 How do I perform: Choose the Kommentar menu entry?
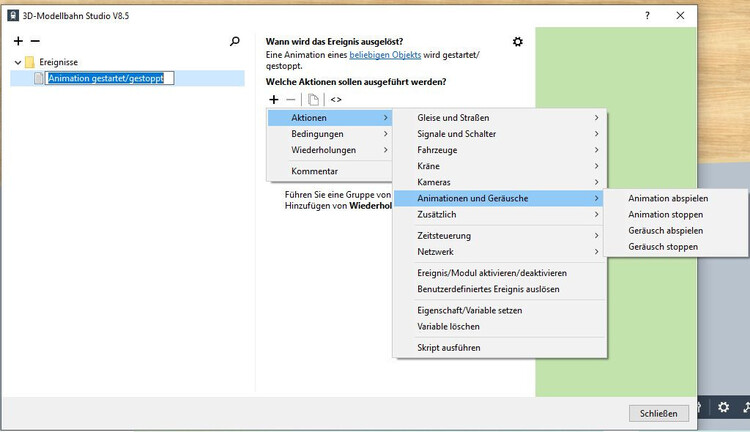330,171
